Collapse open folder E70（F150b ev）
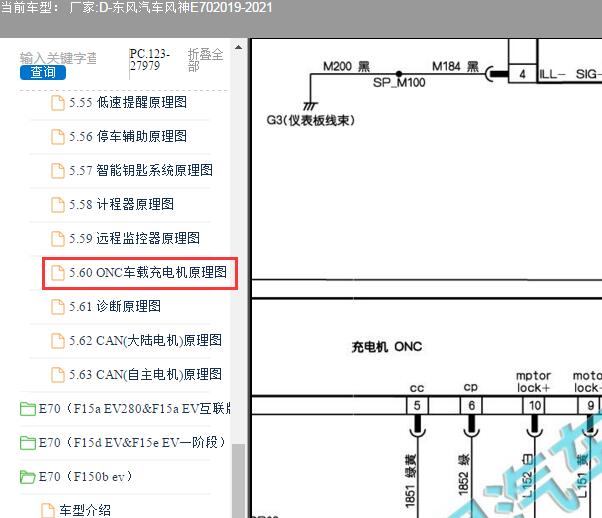602x518 pixels. coord(85,477)
